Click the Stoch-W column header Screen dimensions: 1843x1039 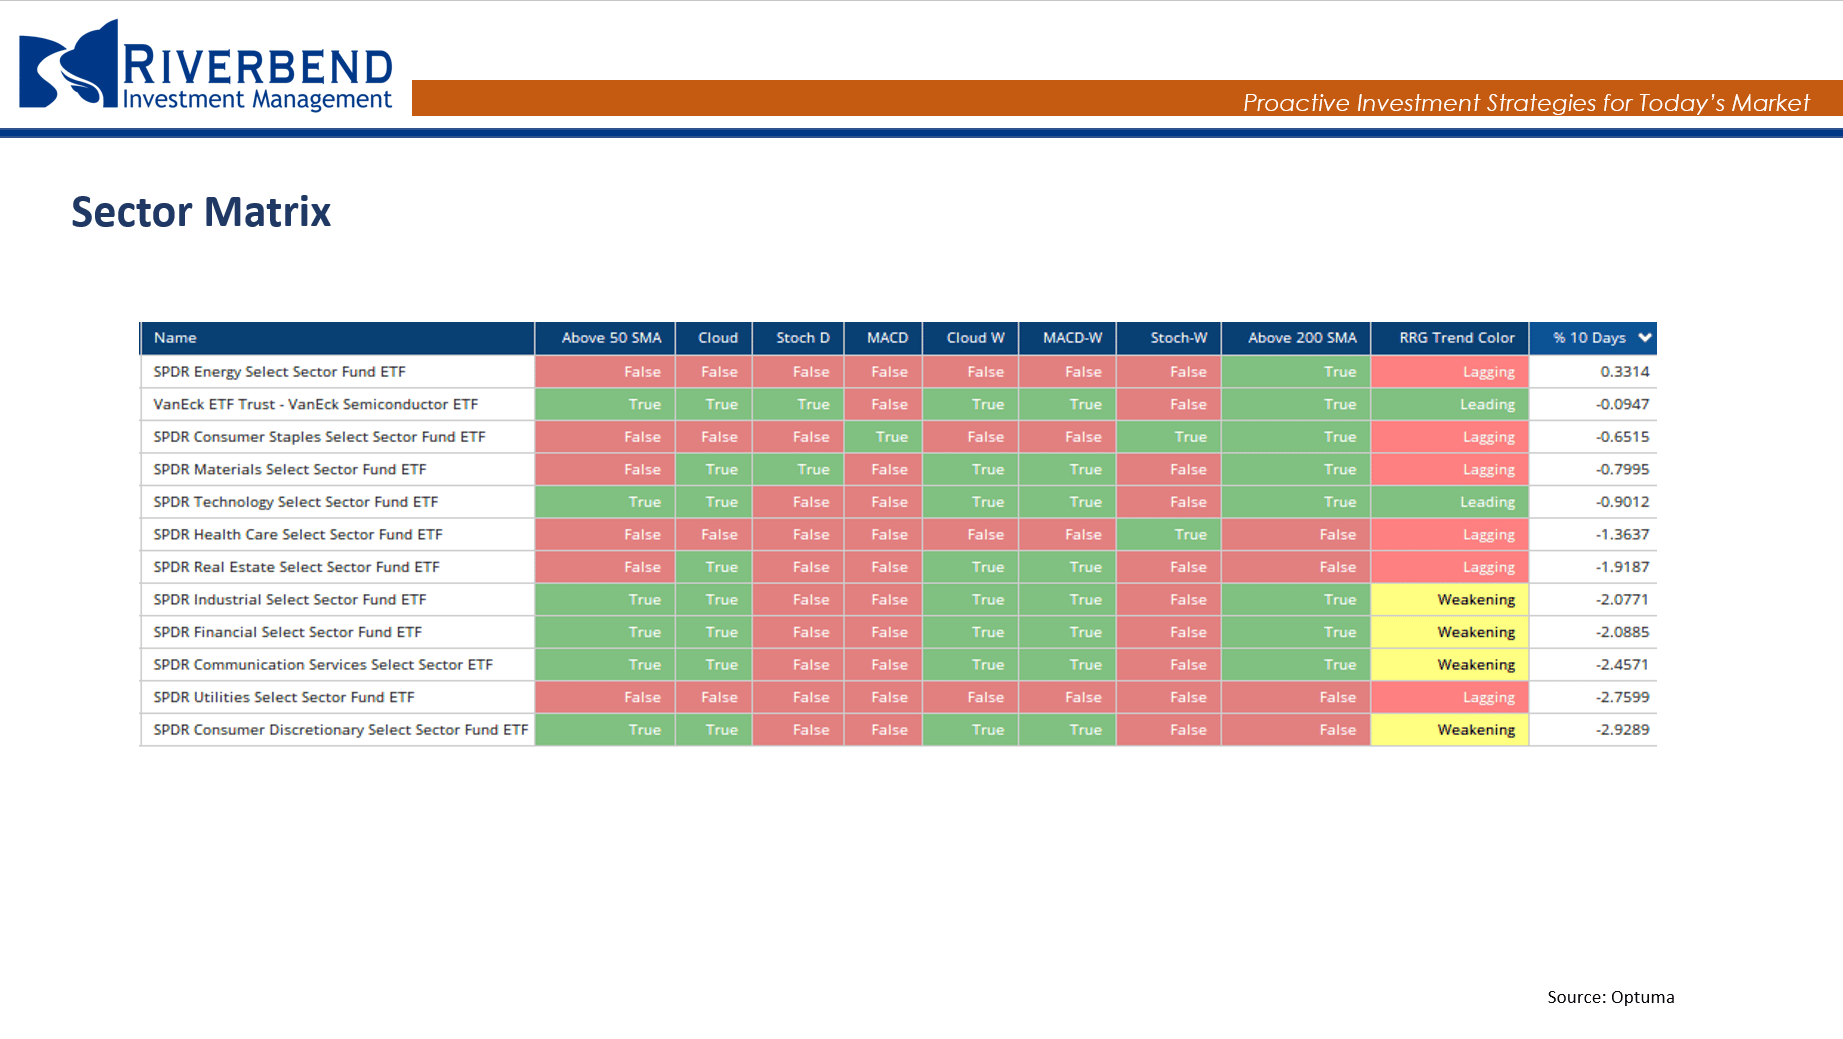coord(1168,338)
